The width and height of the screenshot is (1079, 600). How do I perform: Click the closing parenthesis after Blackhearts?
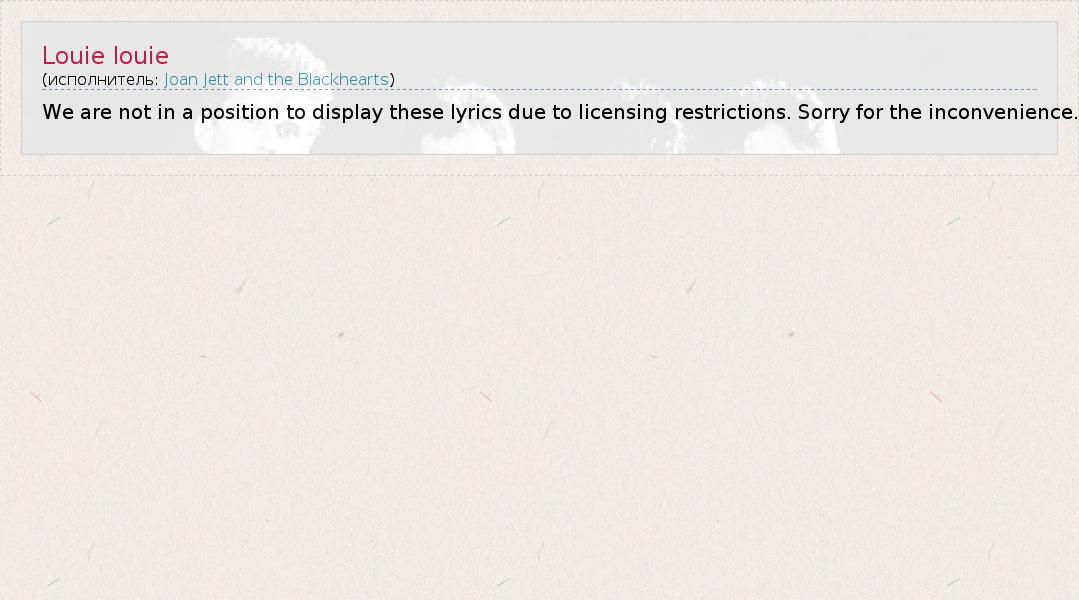point(392,80)
